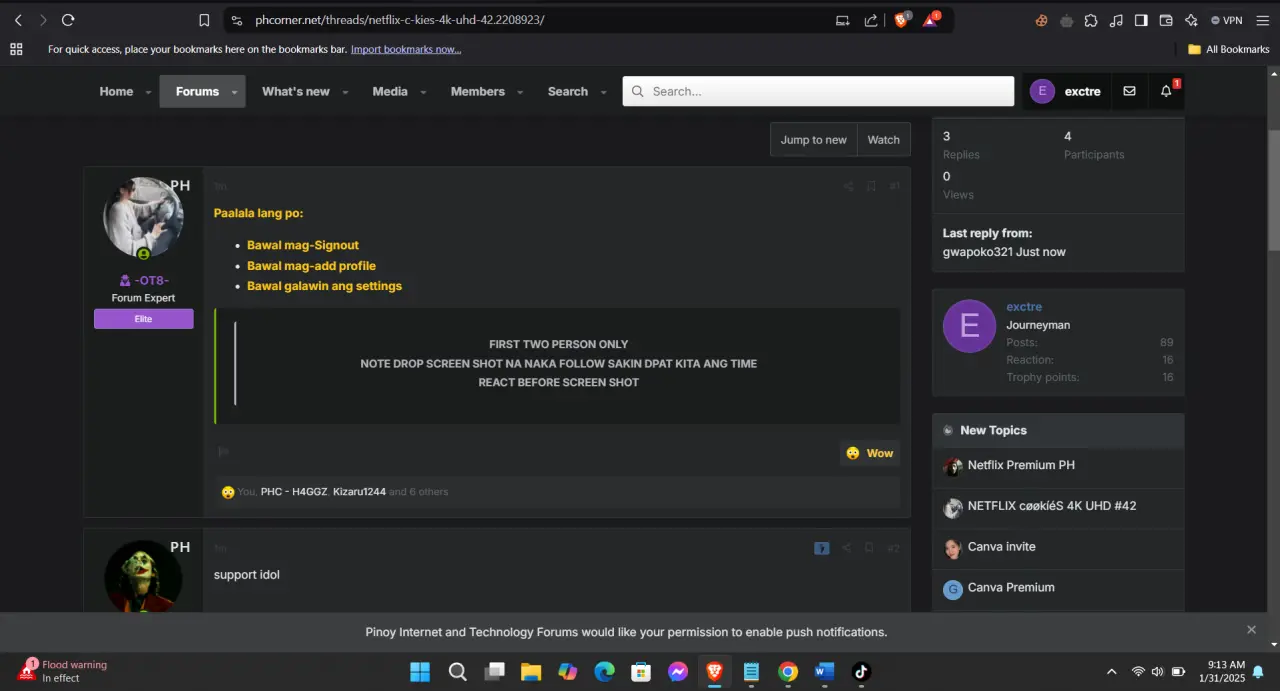The width and height of the screenshot is (1280, 691).
Task: Toggle the Wow reaction on first post
Action: pyautogui.click(x=869, y=453)
